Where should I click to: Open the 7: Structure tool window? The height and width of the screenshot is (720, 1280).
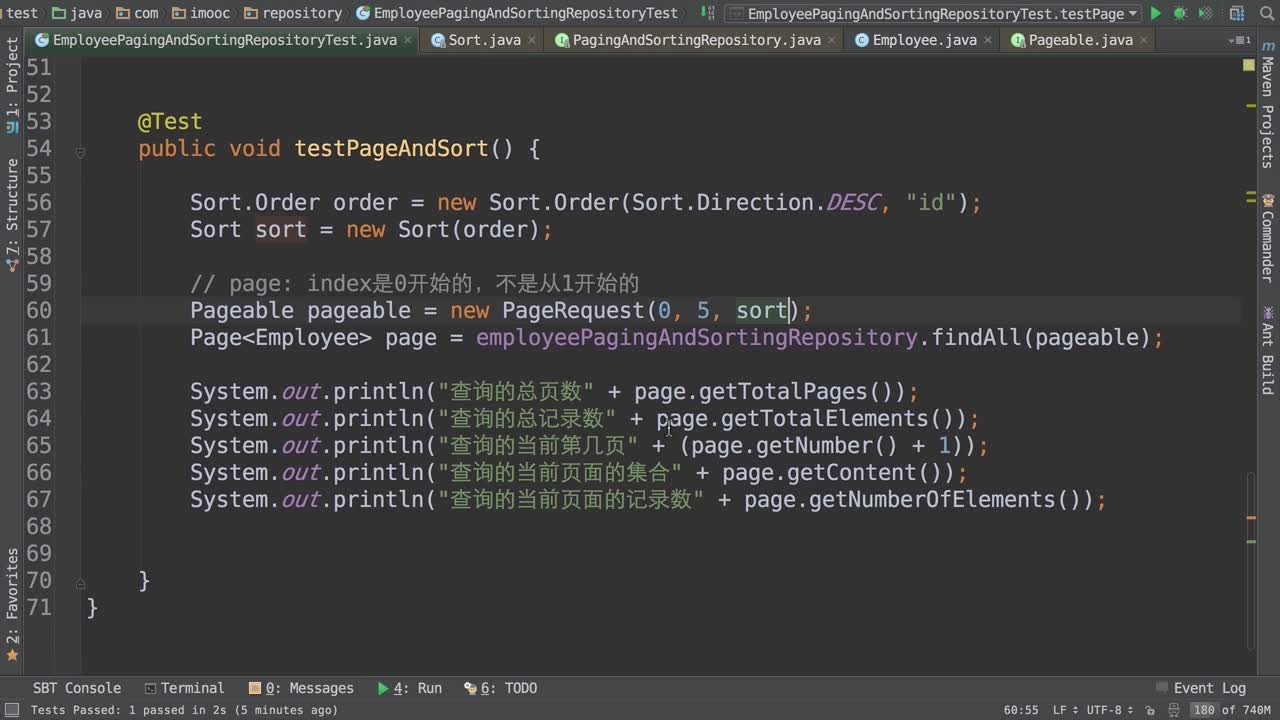pyautogui.click(x=12, y=215)
